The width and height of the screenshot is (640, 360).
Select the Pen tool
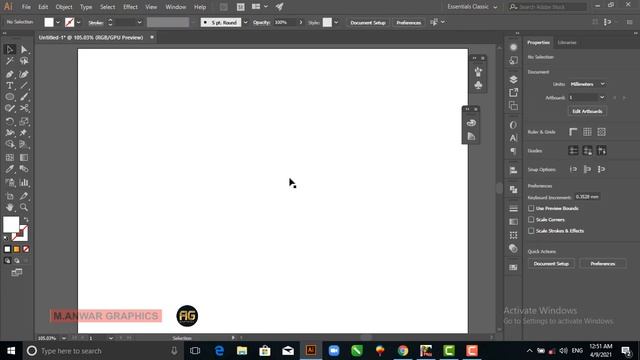[10, 74]
